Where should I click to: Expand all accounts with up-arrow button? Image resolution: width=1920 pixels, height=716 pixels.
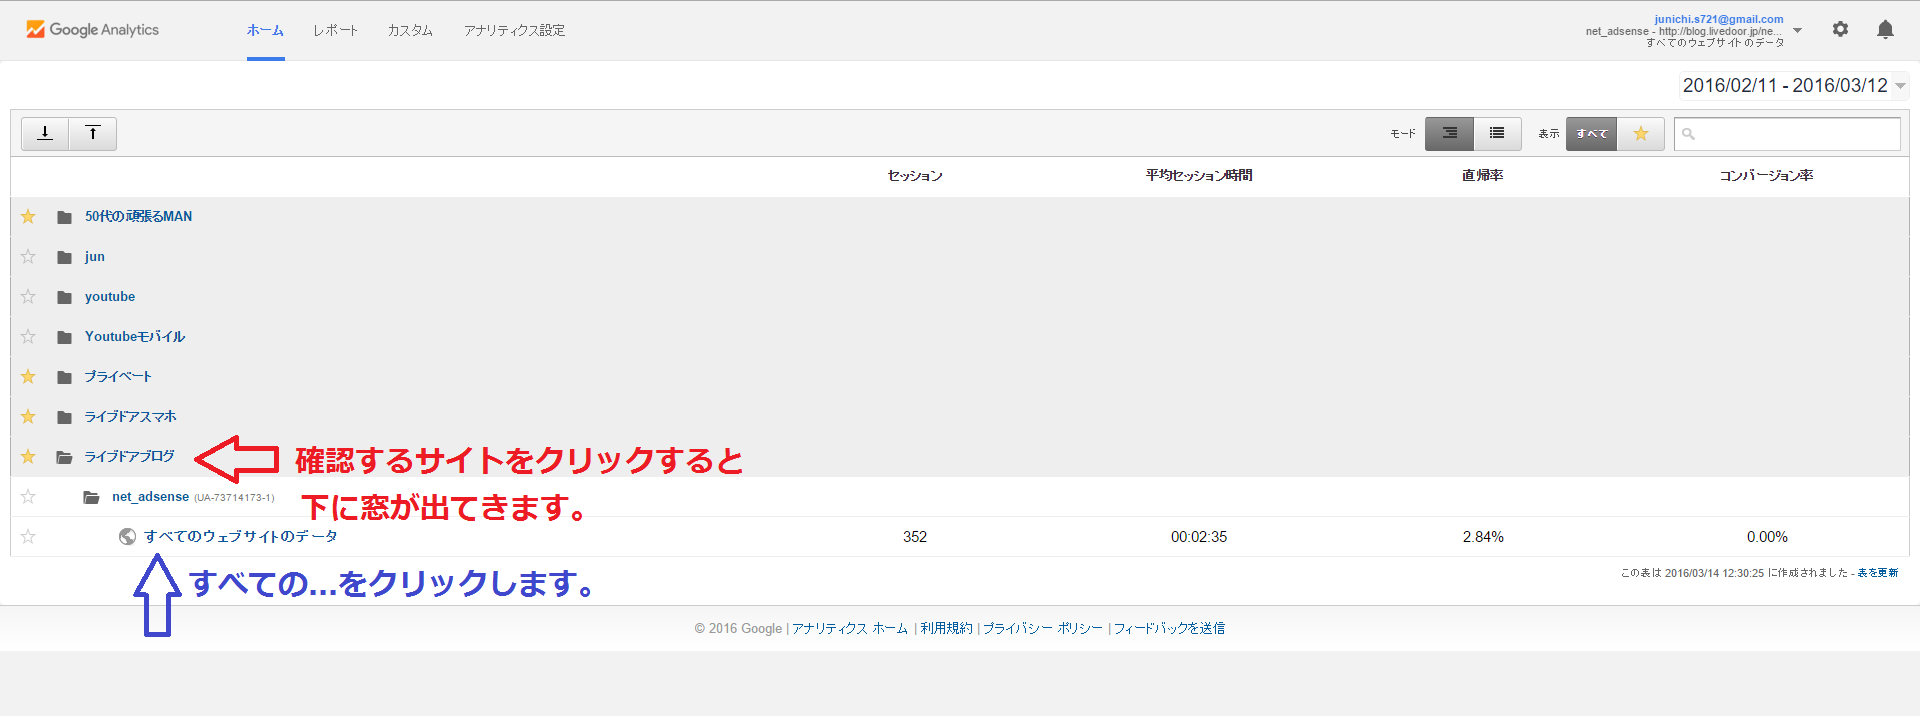point(93,133)
